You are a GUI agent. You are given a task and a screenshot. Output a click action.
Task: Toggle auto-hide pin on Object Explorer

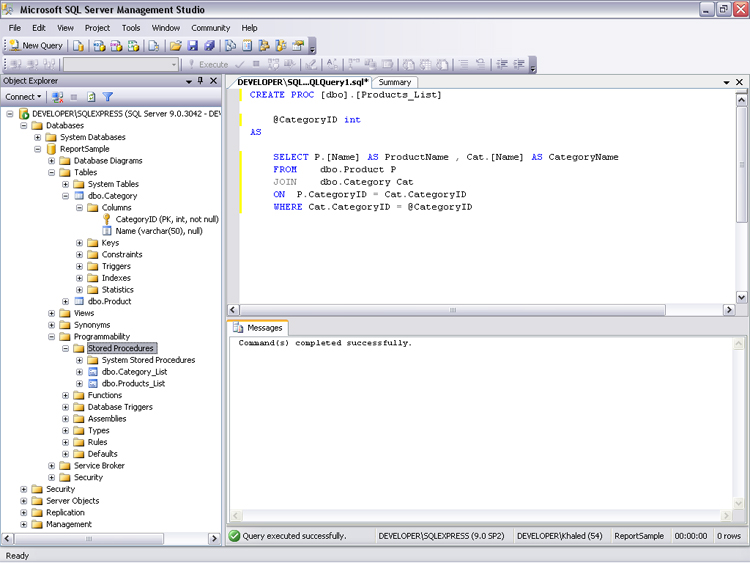tap(200, 81)
